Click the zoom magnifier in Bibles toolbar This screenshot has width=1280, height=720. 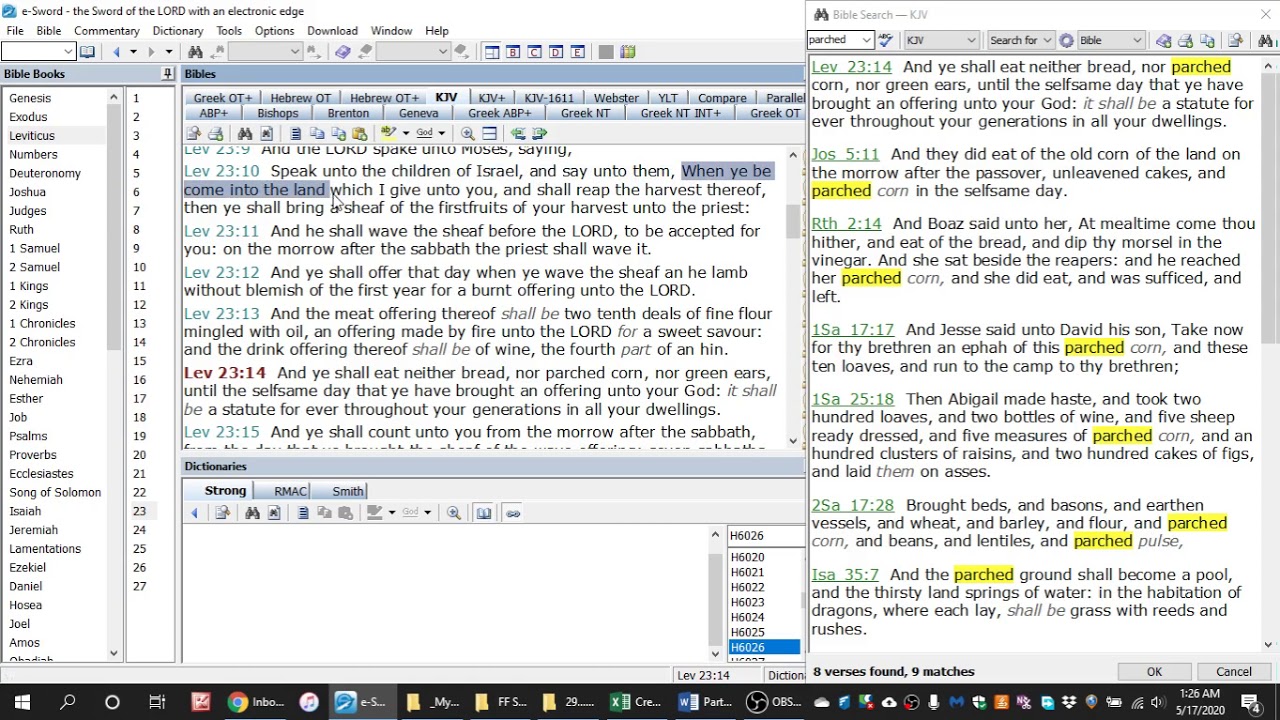click(468, 134)
